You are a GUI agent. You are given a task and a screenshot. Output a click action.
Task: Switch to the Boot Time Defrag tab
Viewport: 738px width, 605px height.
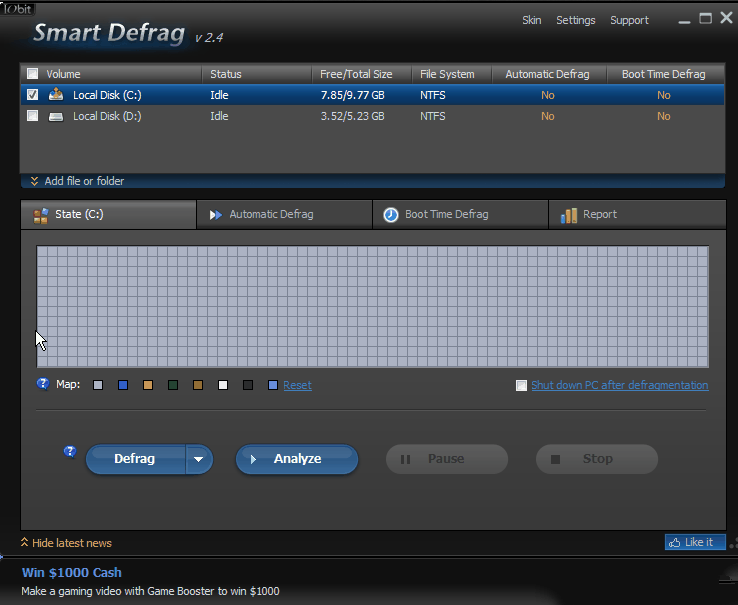coord(460,215)
